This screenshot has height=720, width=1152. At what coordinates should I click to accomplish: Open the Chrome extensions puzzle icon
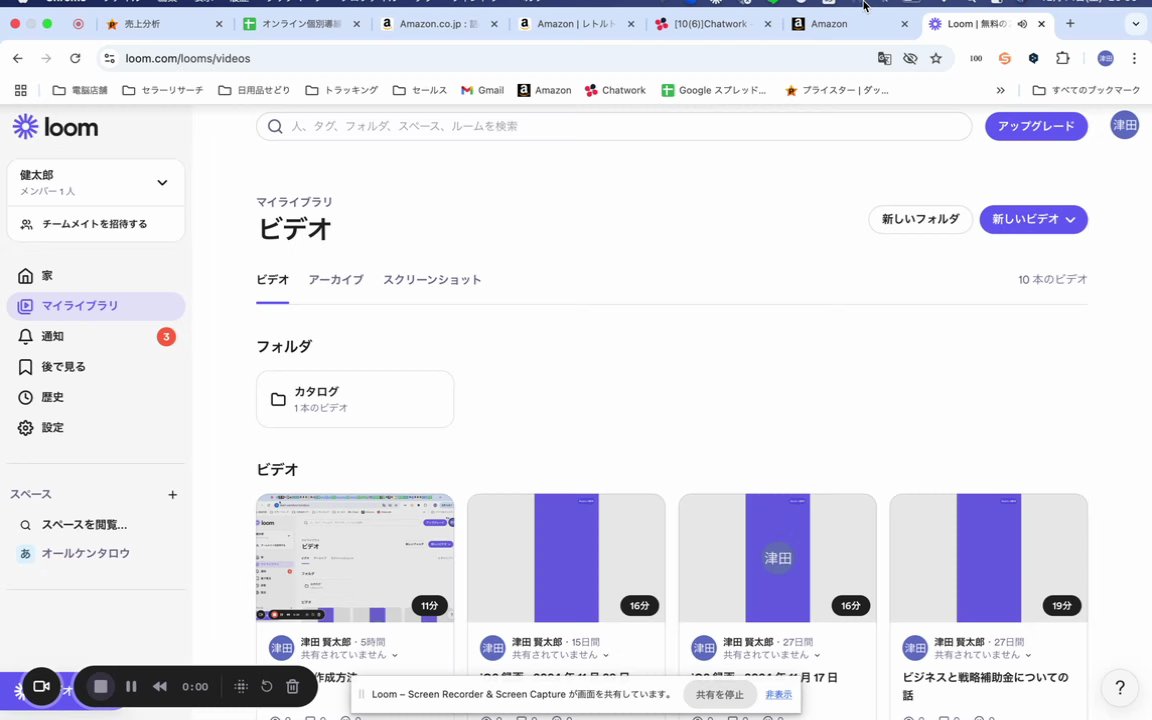click(x=1062, y=58)
